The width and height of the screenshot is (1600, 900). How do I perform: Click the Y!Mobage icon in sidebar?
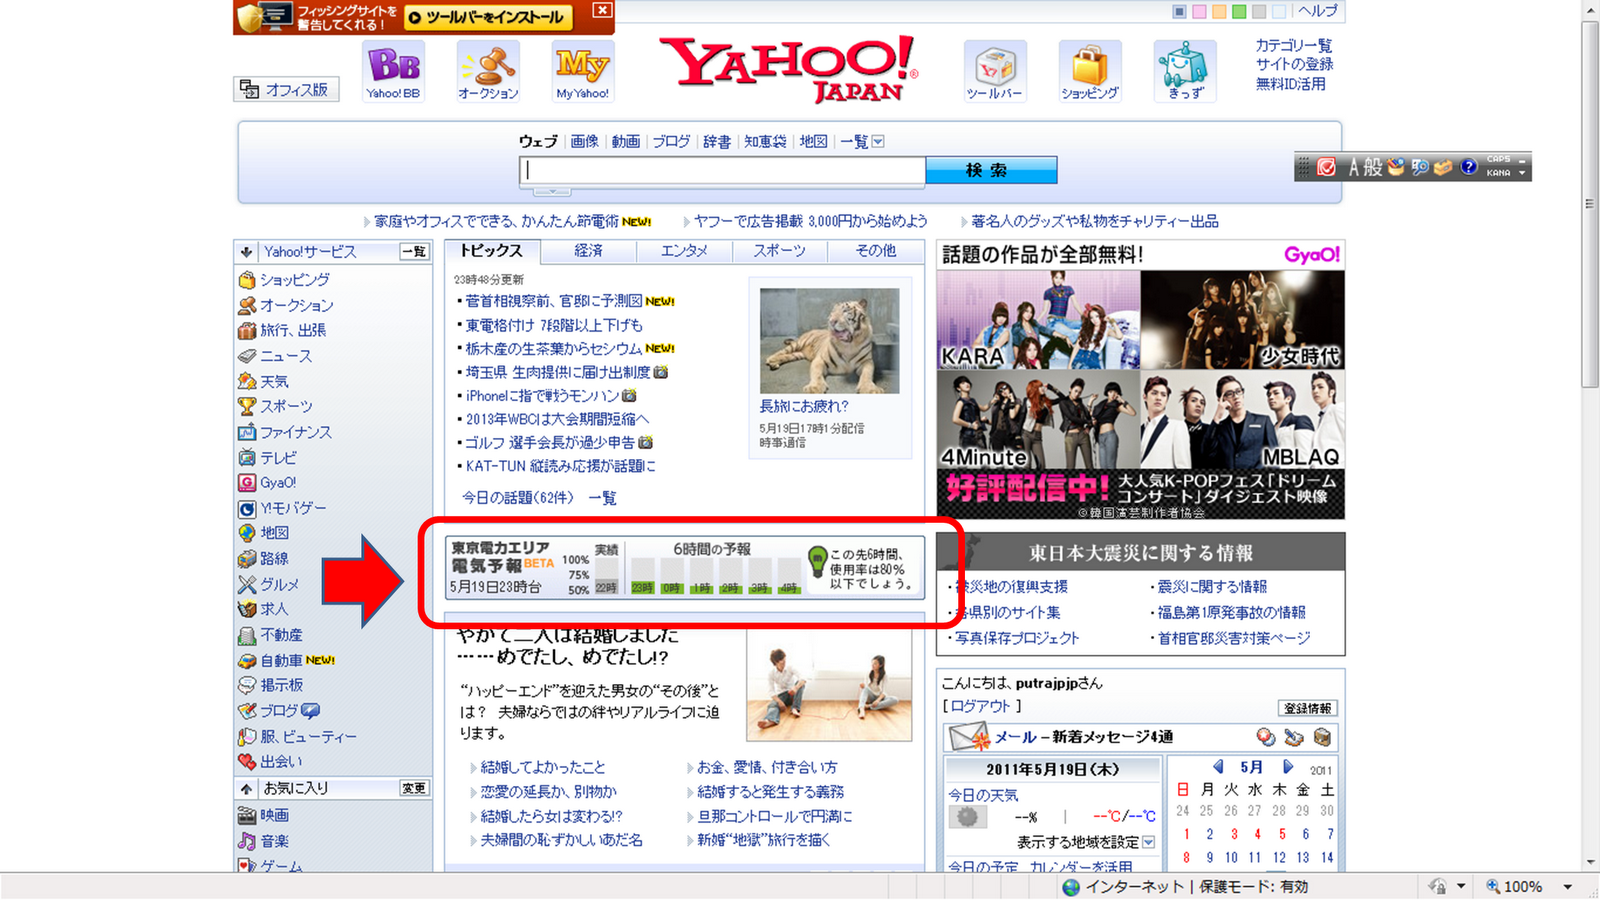(x=247, y=509)
